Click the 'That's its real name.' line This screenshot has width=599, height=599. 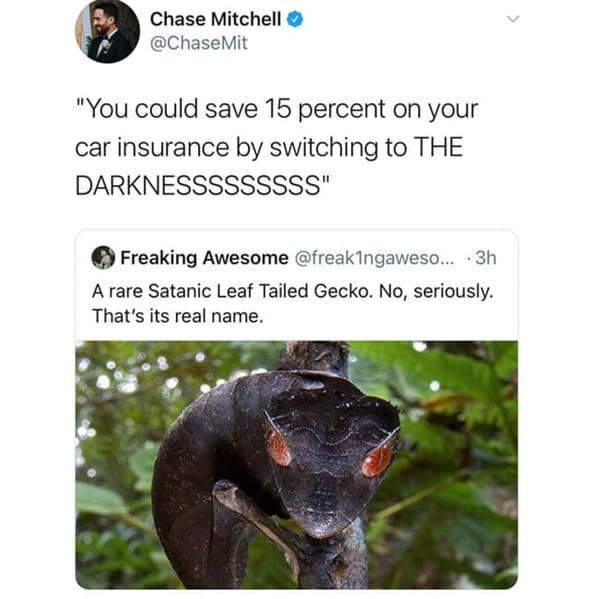point(178,316)
